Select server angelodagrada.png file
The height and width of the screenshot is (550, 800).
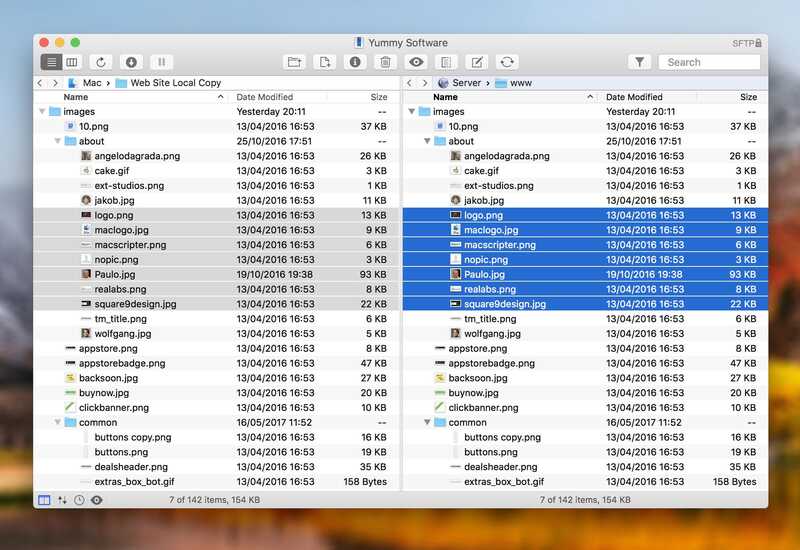coord(585,156)
